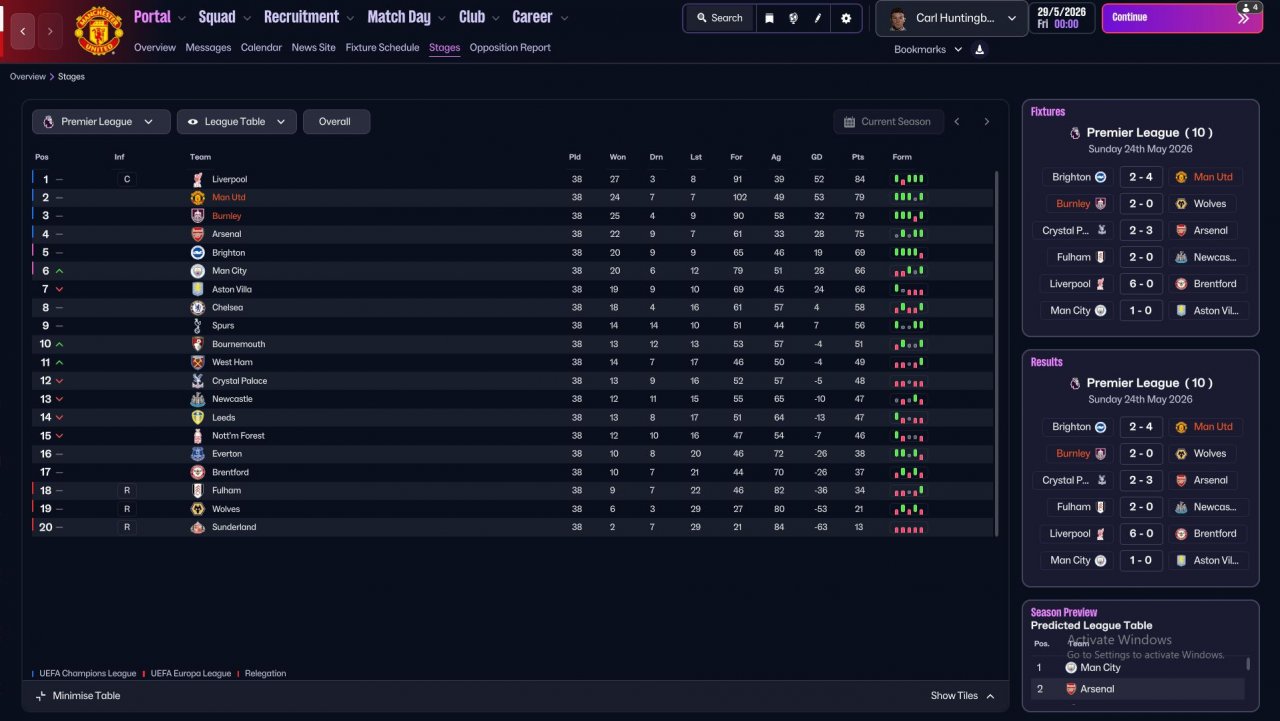The width and height of the screenshot is (1280, 721).
Task: Click the Chelsea badge in the league table
Action: coord(198,307)
